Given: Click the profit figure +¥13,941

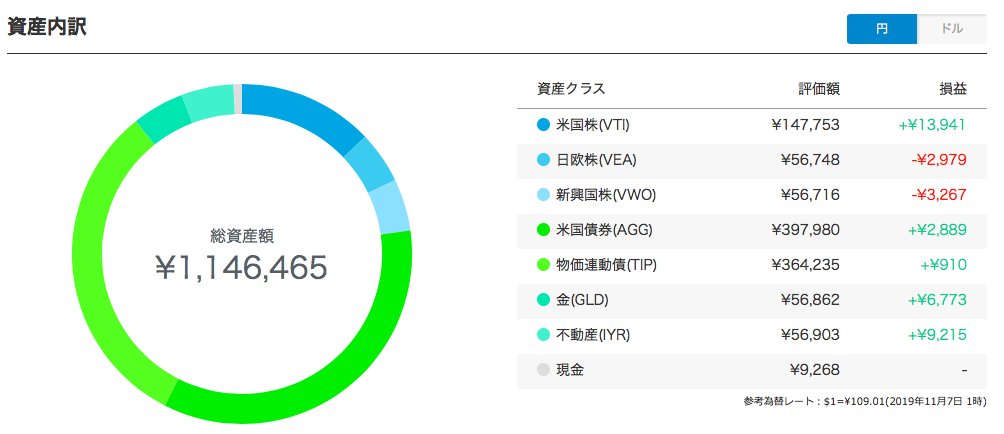Looking at the screenshot, I should click(932, 125).
